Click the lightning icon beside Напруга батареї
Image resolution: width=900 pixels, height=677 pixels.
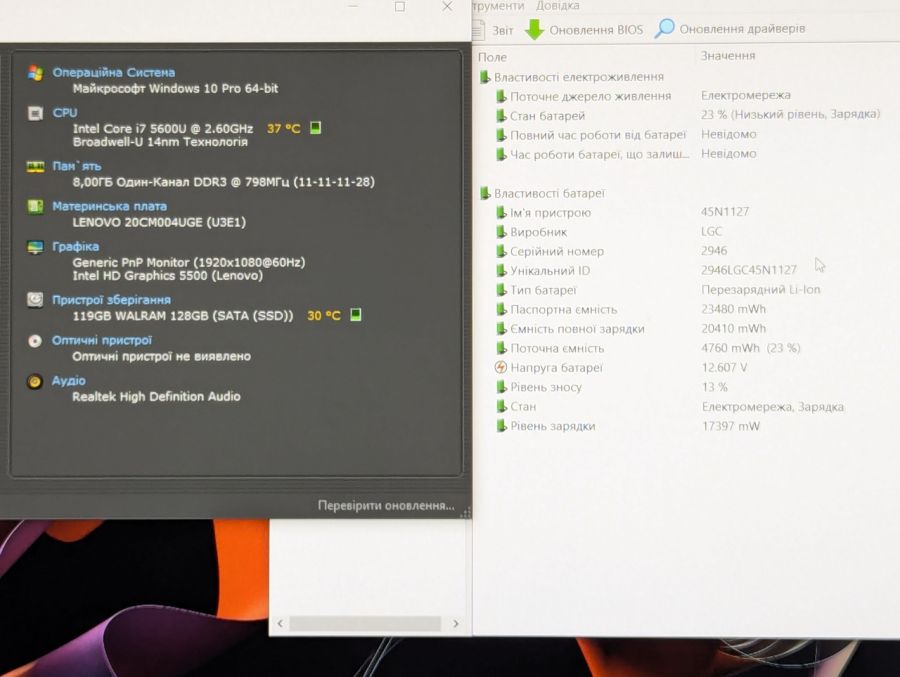(x=501, y=367)
